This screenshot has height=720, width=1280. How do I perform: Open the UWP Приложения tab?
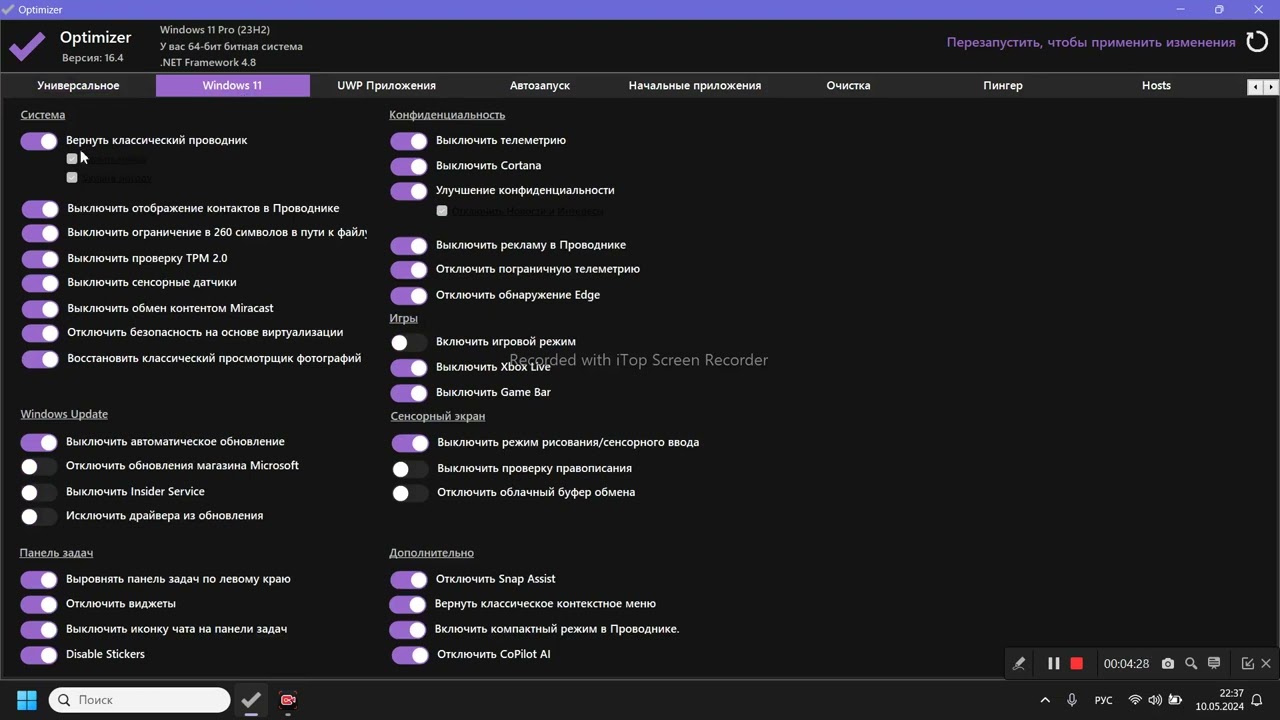point(386,86)
